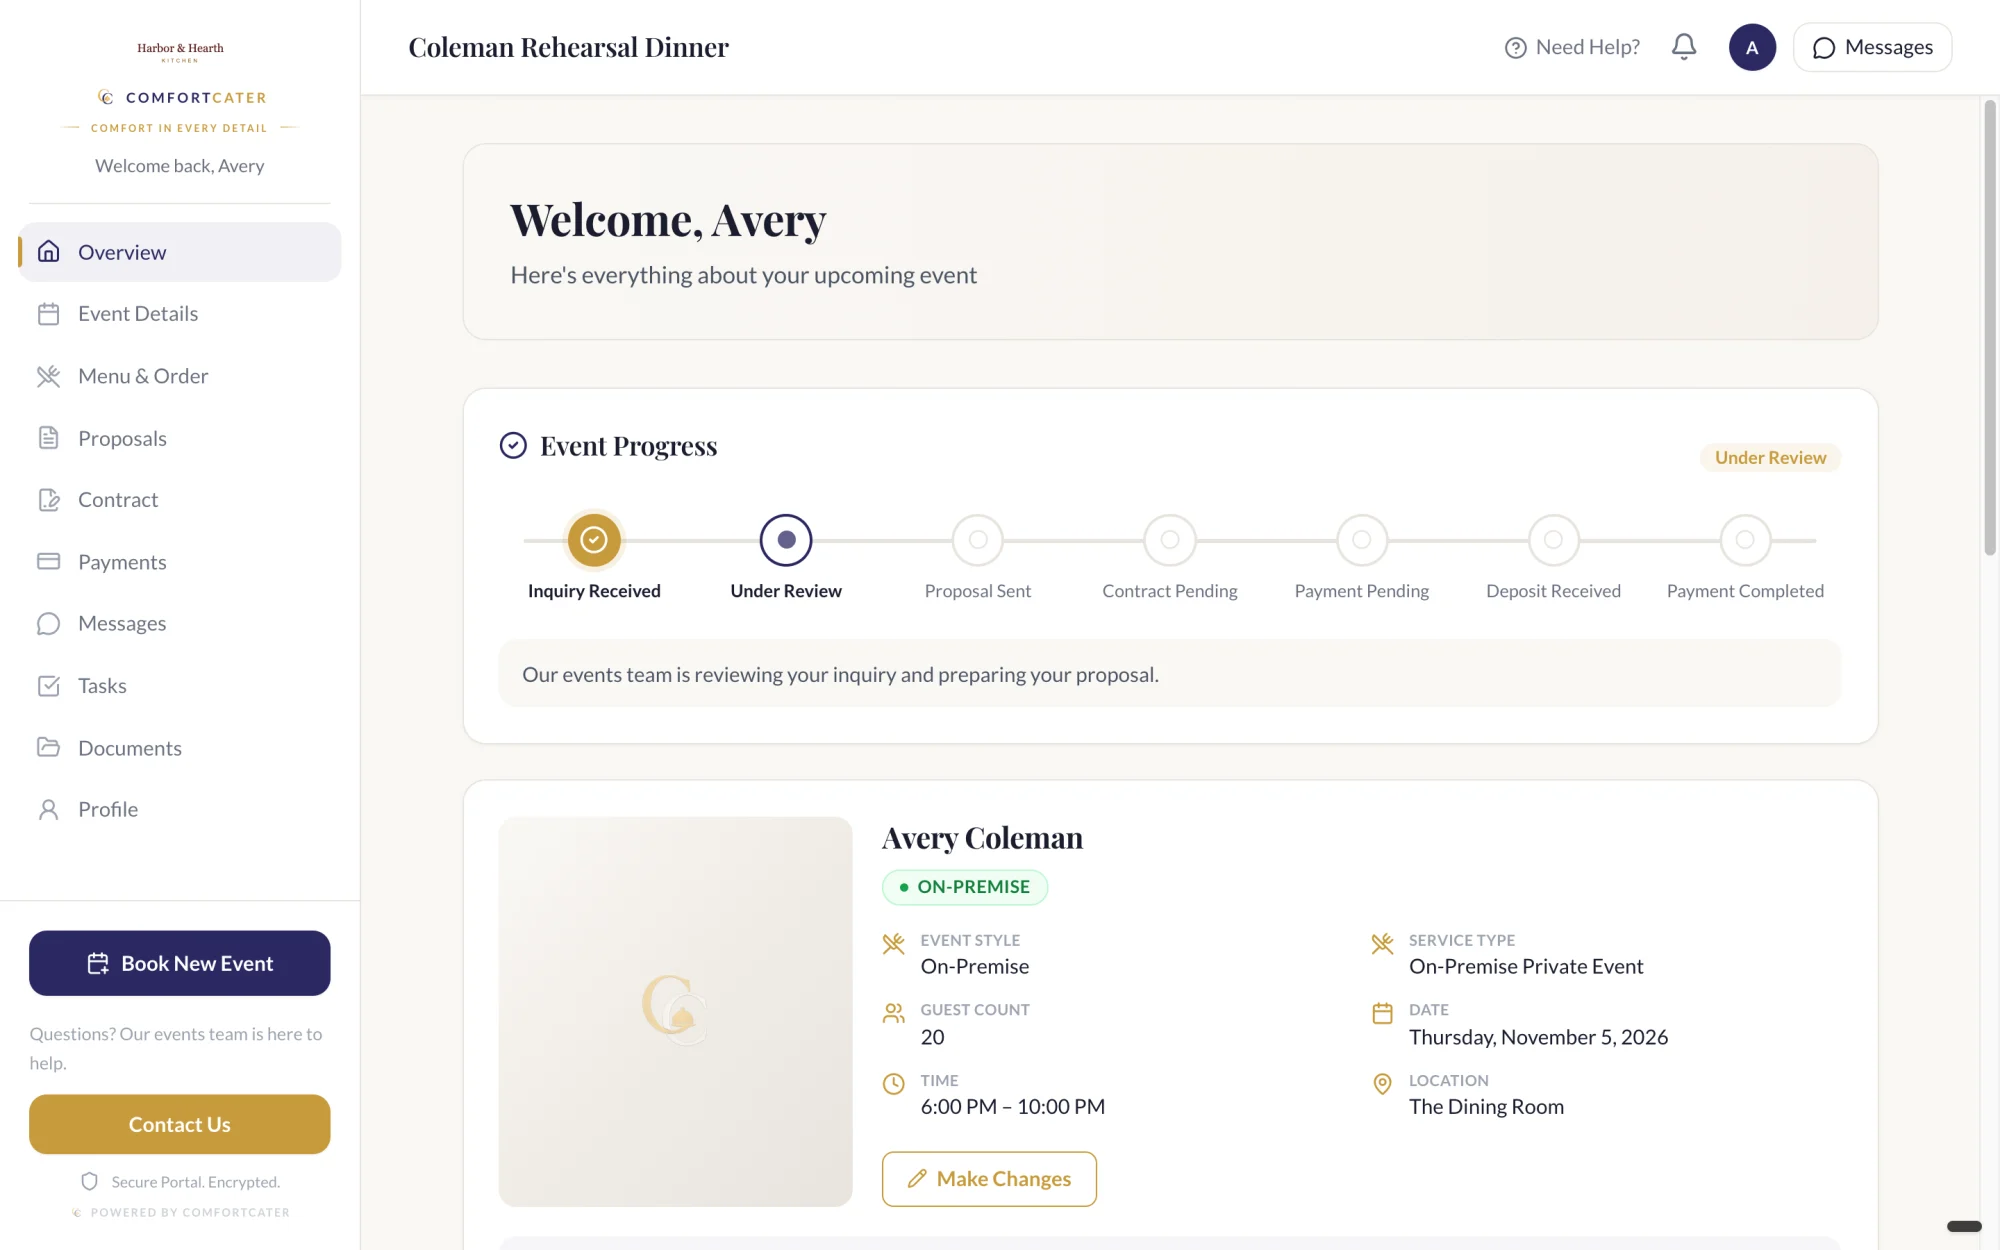Click The Dining Room location text
Image resolution: width=2000 pixels, height=1250 pixels.
tap(1486, 1107)
